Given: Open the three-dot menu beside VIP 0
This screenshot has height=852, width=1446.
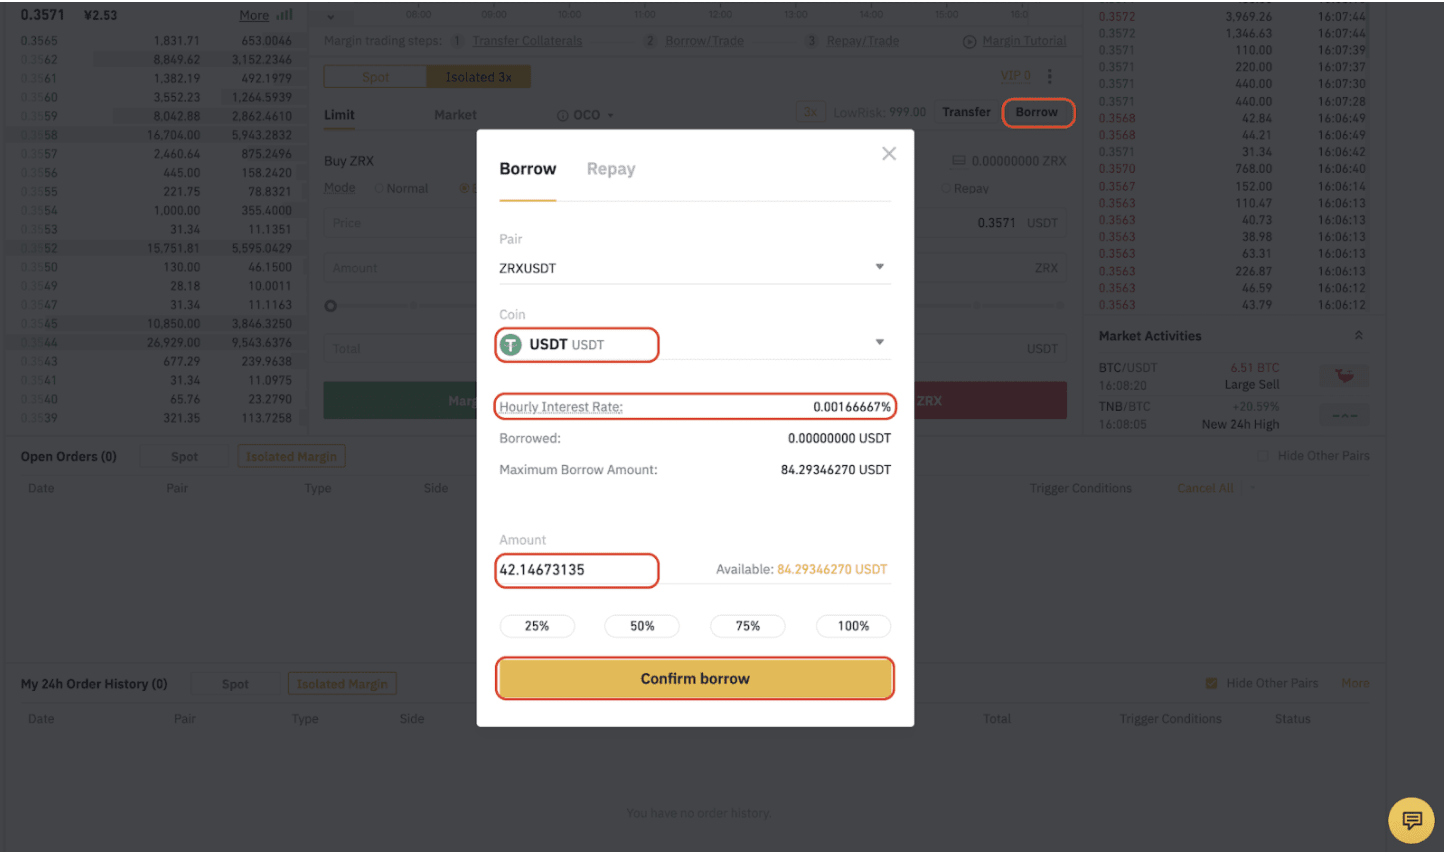Looking at the screenshot, I should point(1049,77).
